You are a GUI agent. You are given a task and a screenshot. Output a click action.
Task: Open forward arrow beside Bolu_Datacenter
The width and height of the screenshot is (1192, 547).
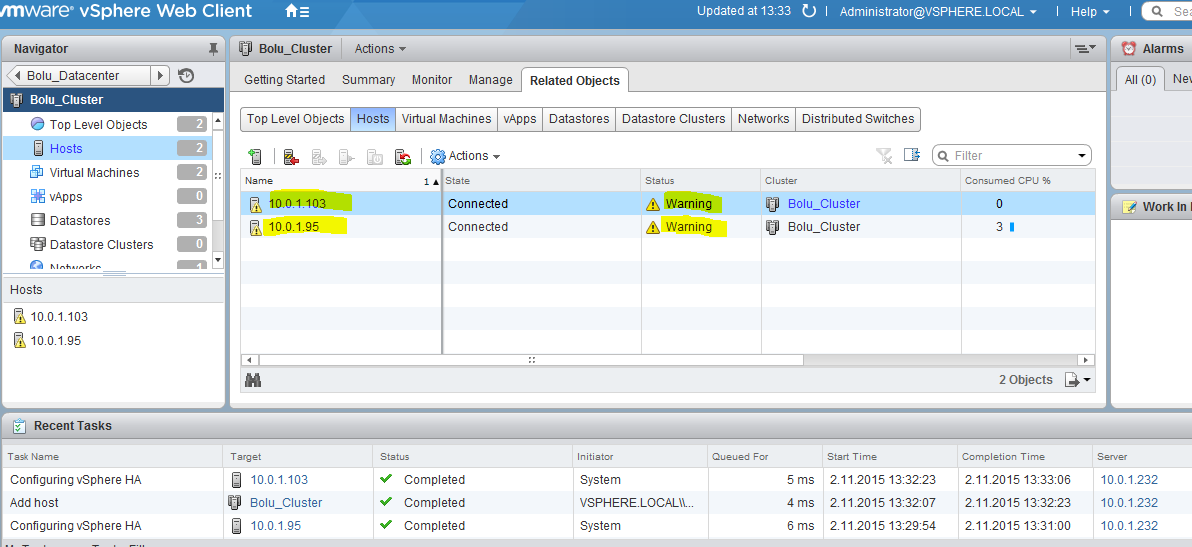pyautogui.click(x=160, y=75)
